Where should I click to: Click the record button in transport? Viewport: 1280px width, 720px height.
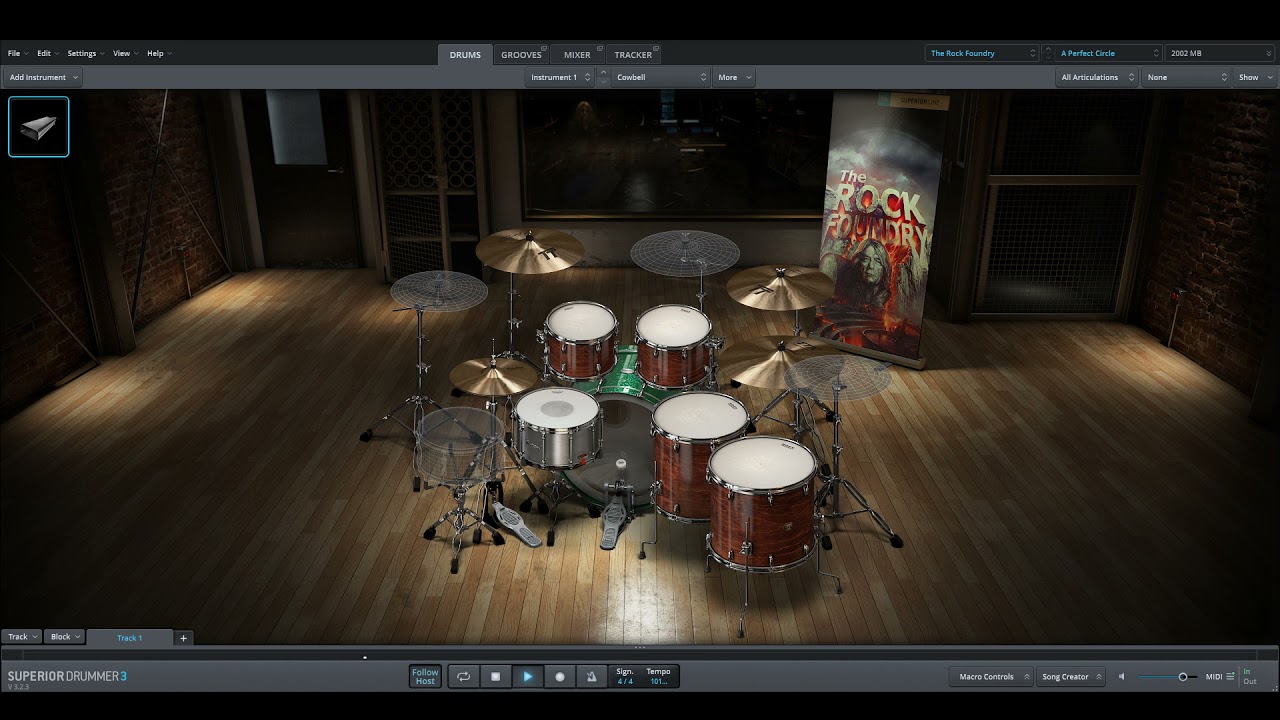tap(560, 677)
